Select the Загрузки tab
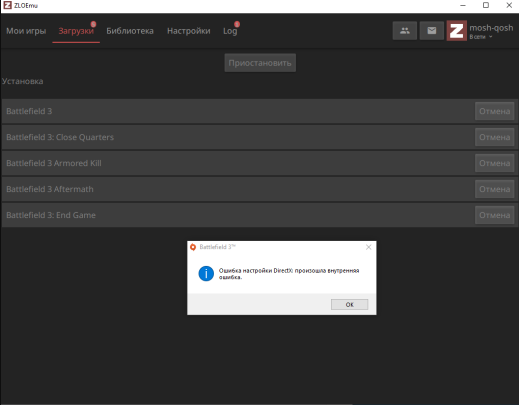The width and height of the screenshot is (519, 405). [76, 31]
